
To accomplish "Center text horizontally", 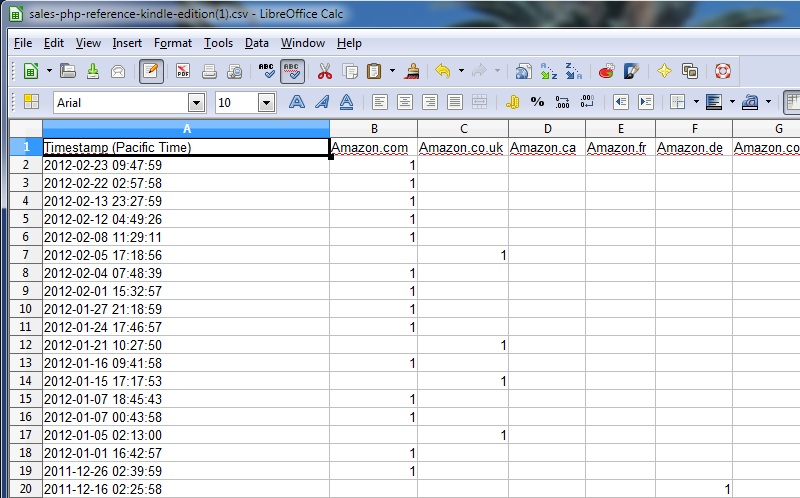I will click(405, 102).
